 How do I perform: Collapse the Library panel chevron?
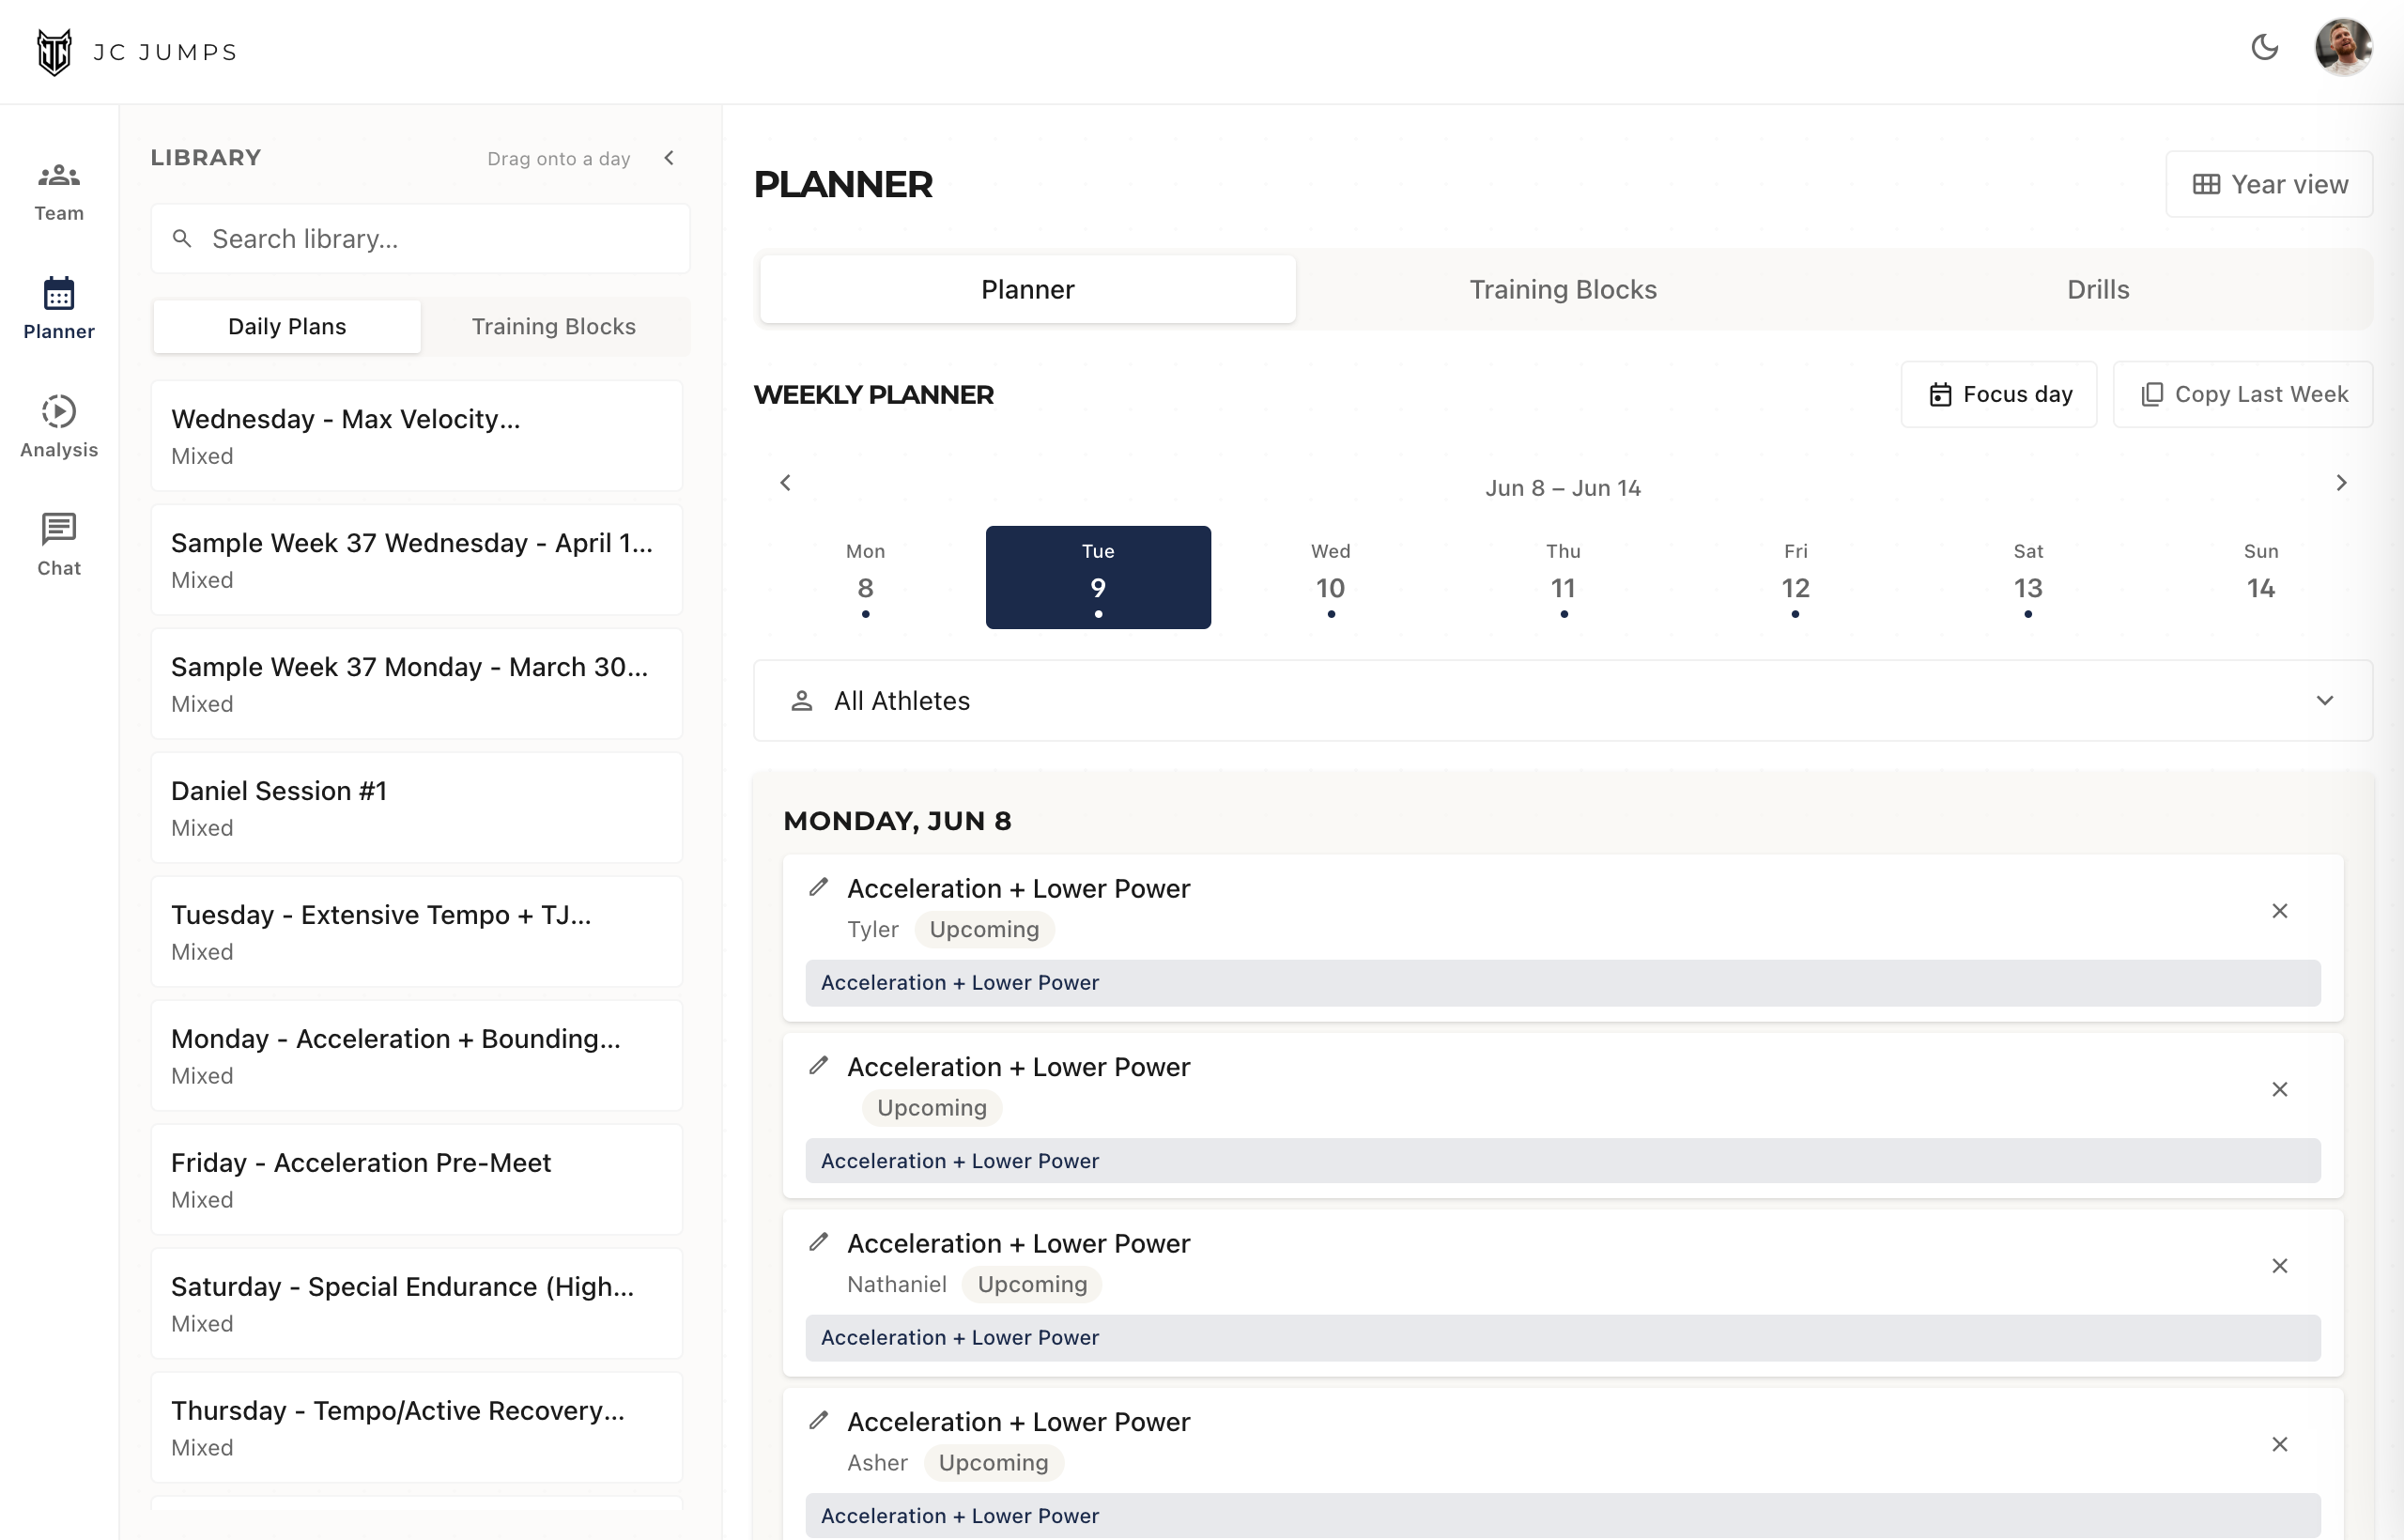pyautogui.click(x=669, y=158)
